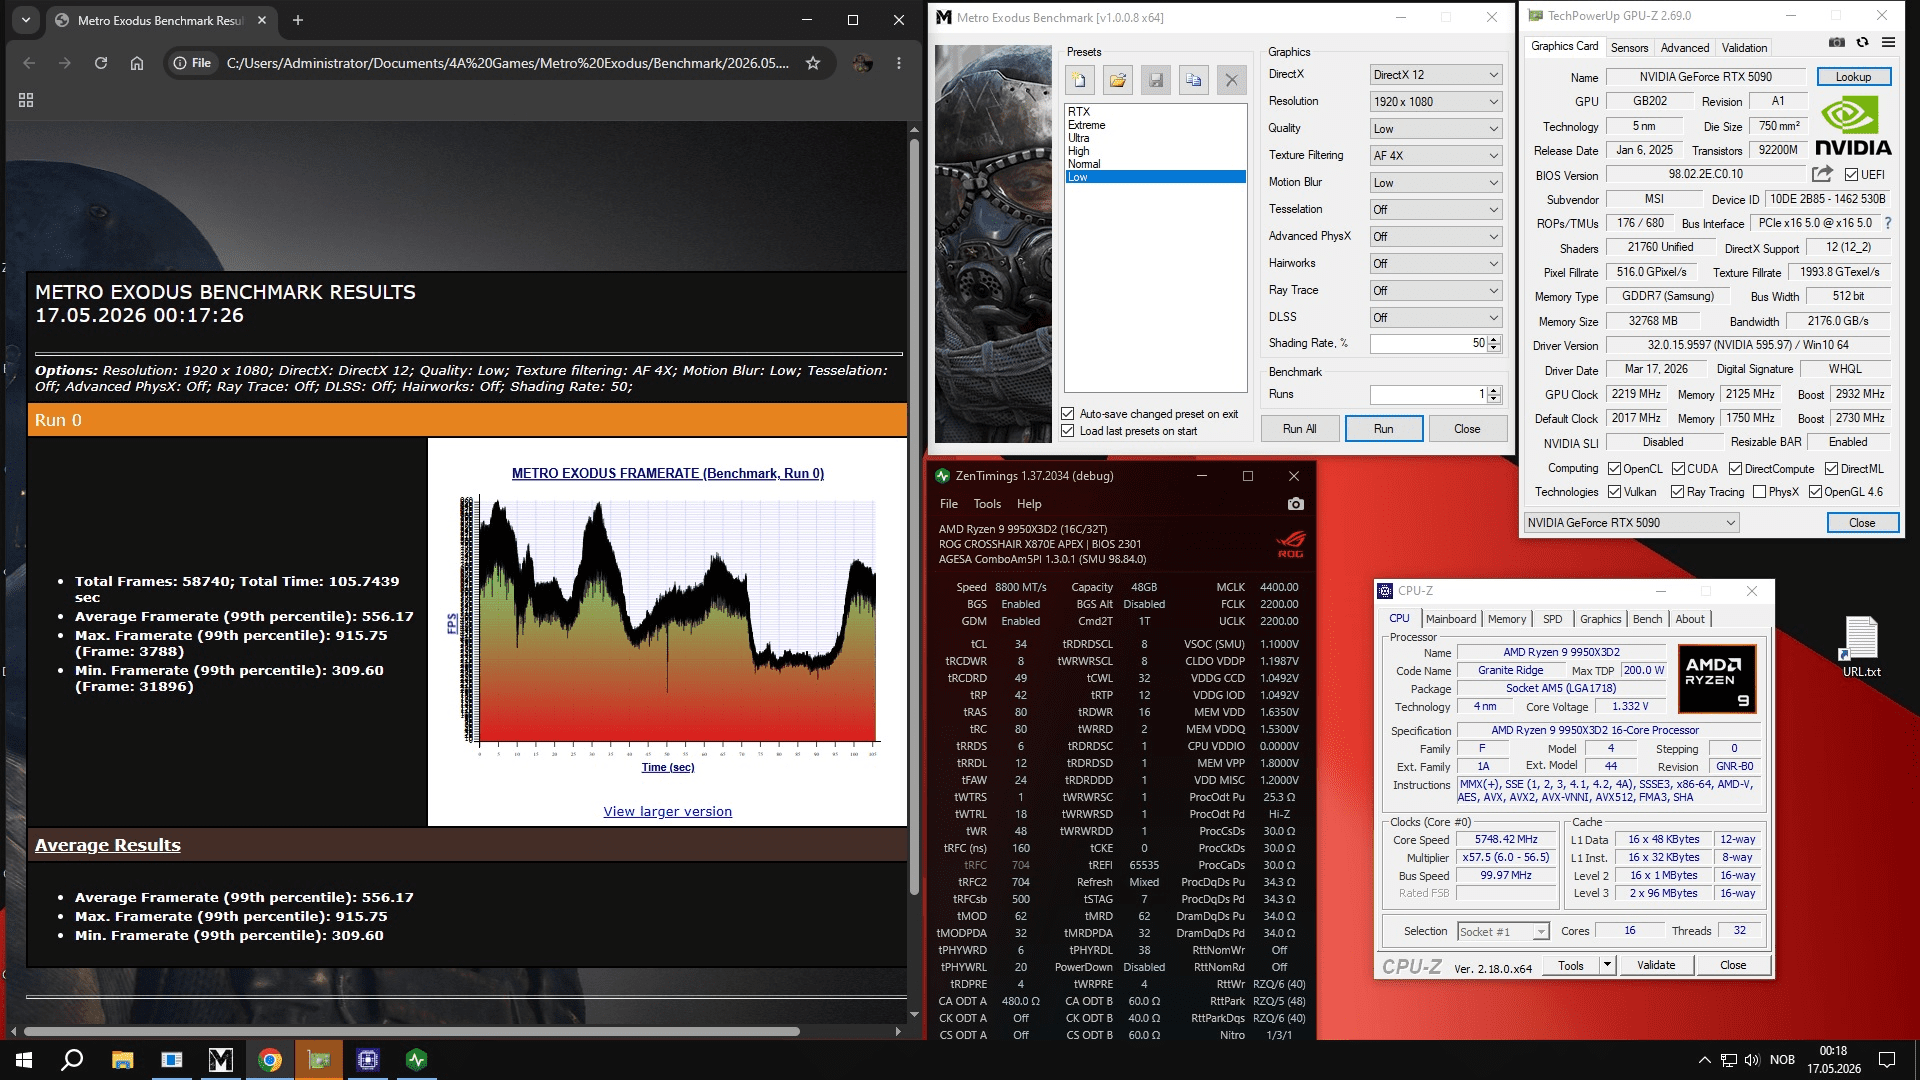This screenshot has width=1920, height=1080.
Task: Refresh GPU-Z data with the refresh icon
Action: [x=1862, y=43]
